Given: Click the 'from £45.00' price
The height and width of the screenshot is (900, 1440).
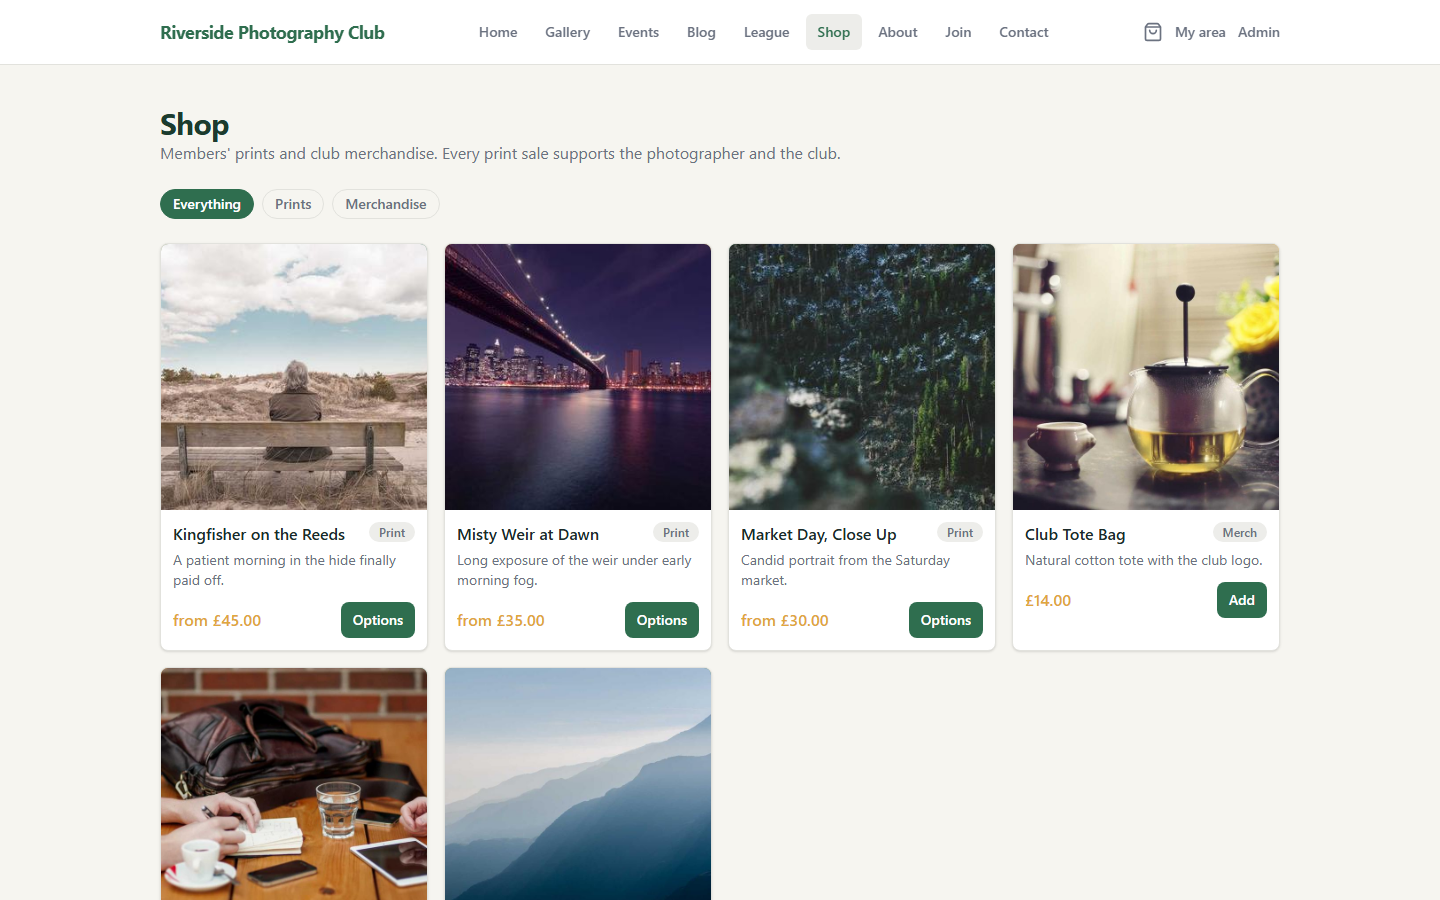Looking at the screenshot, I should (217, 620).
